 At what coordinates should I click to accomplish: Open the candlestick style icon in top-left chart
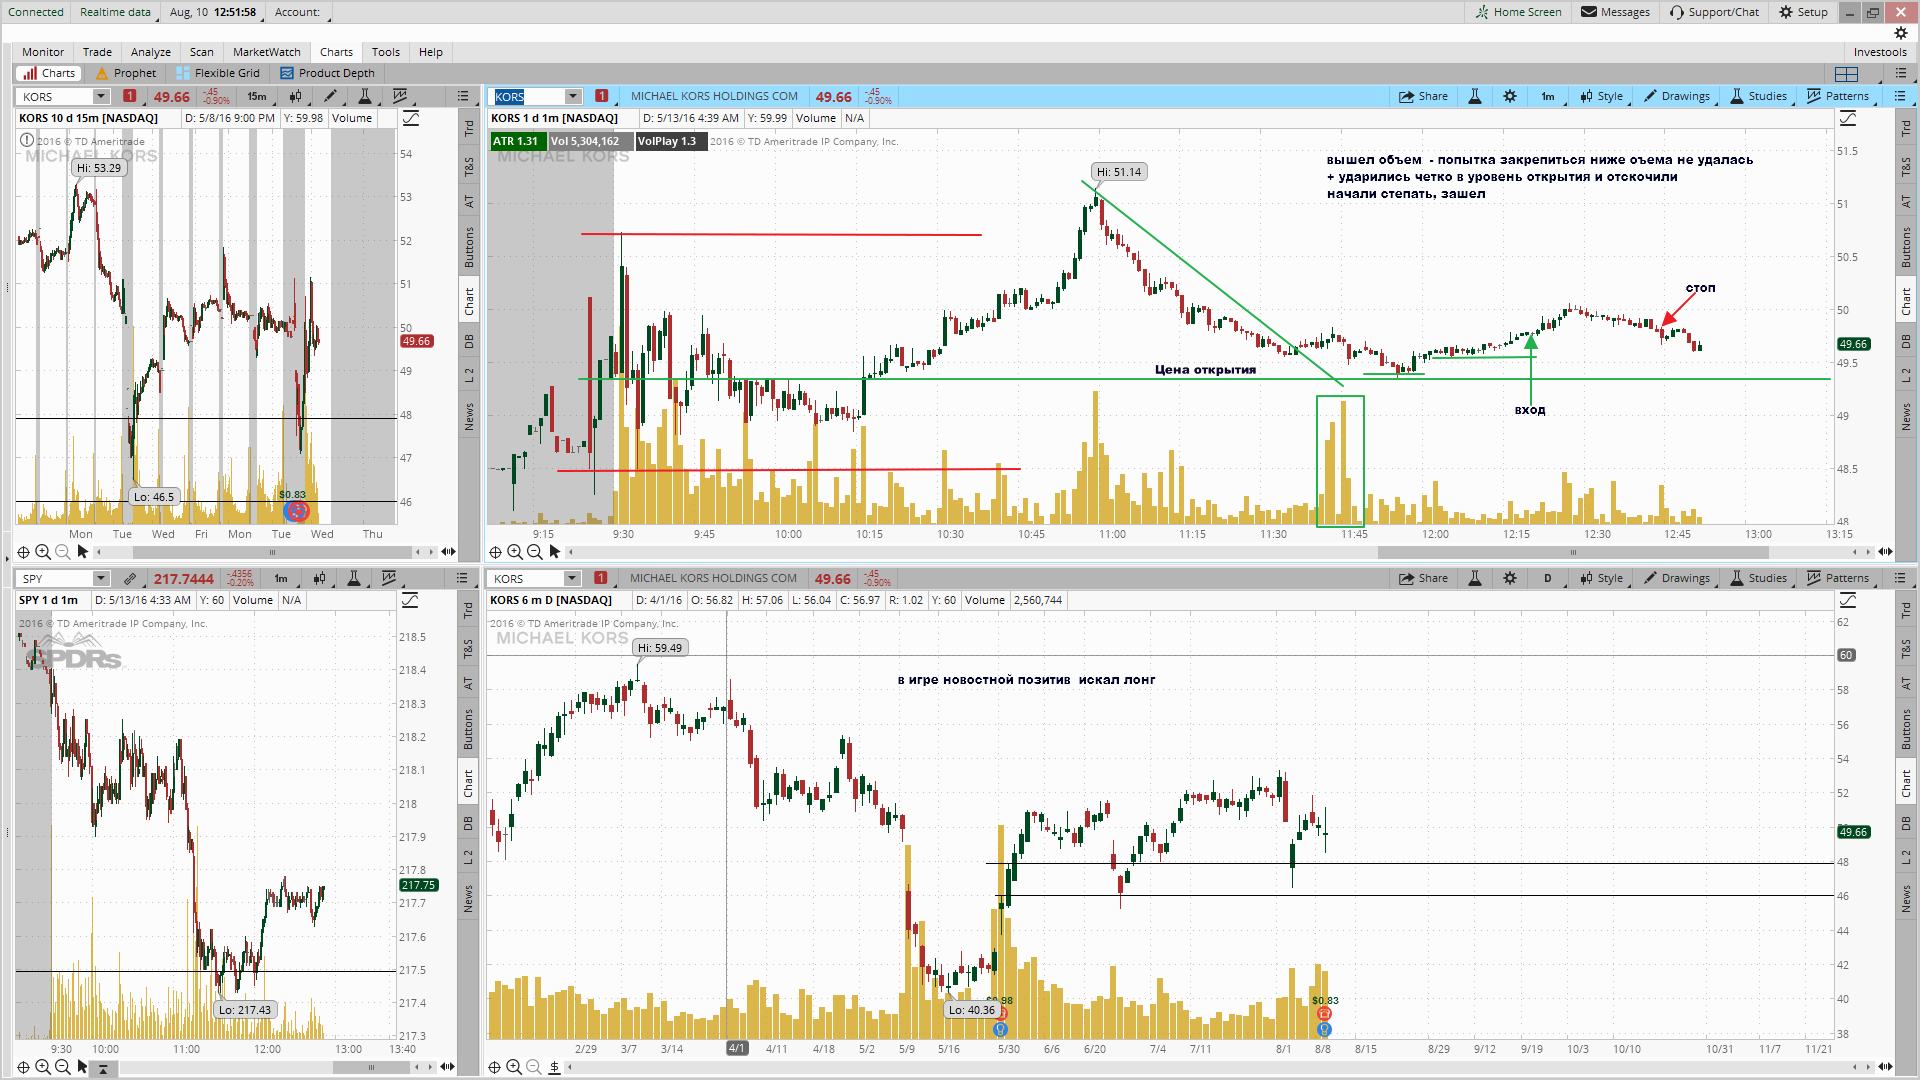[295, 97]
